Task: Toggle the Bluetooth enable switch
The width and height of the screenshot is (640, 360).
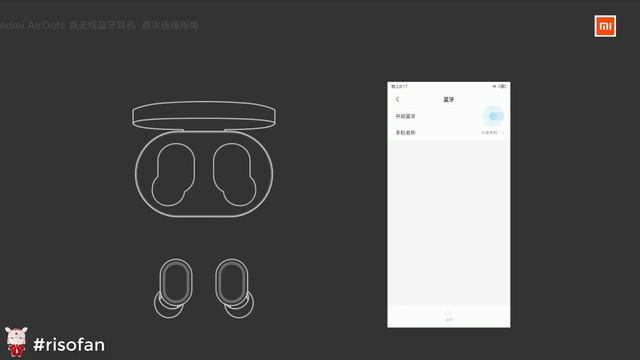Action: (496, 116)
